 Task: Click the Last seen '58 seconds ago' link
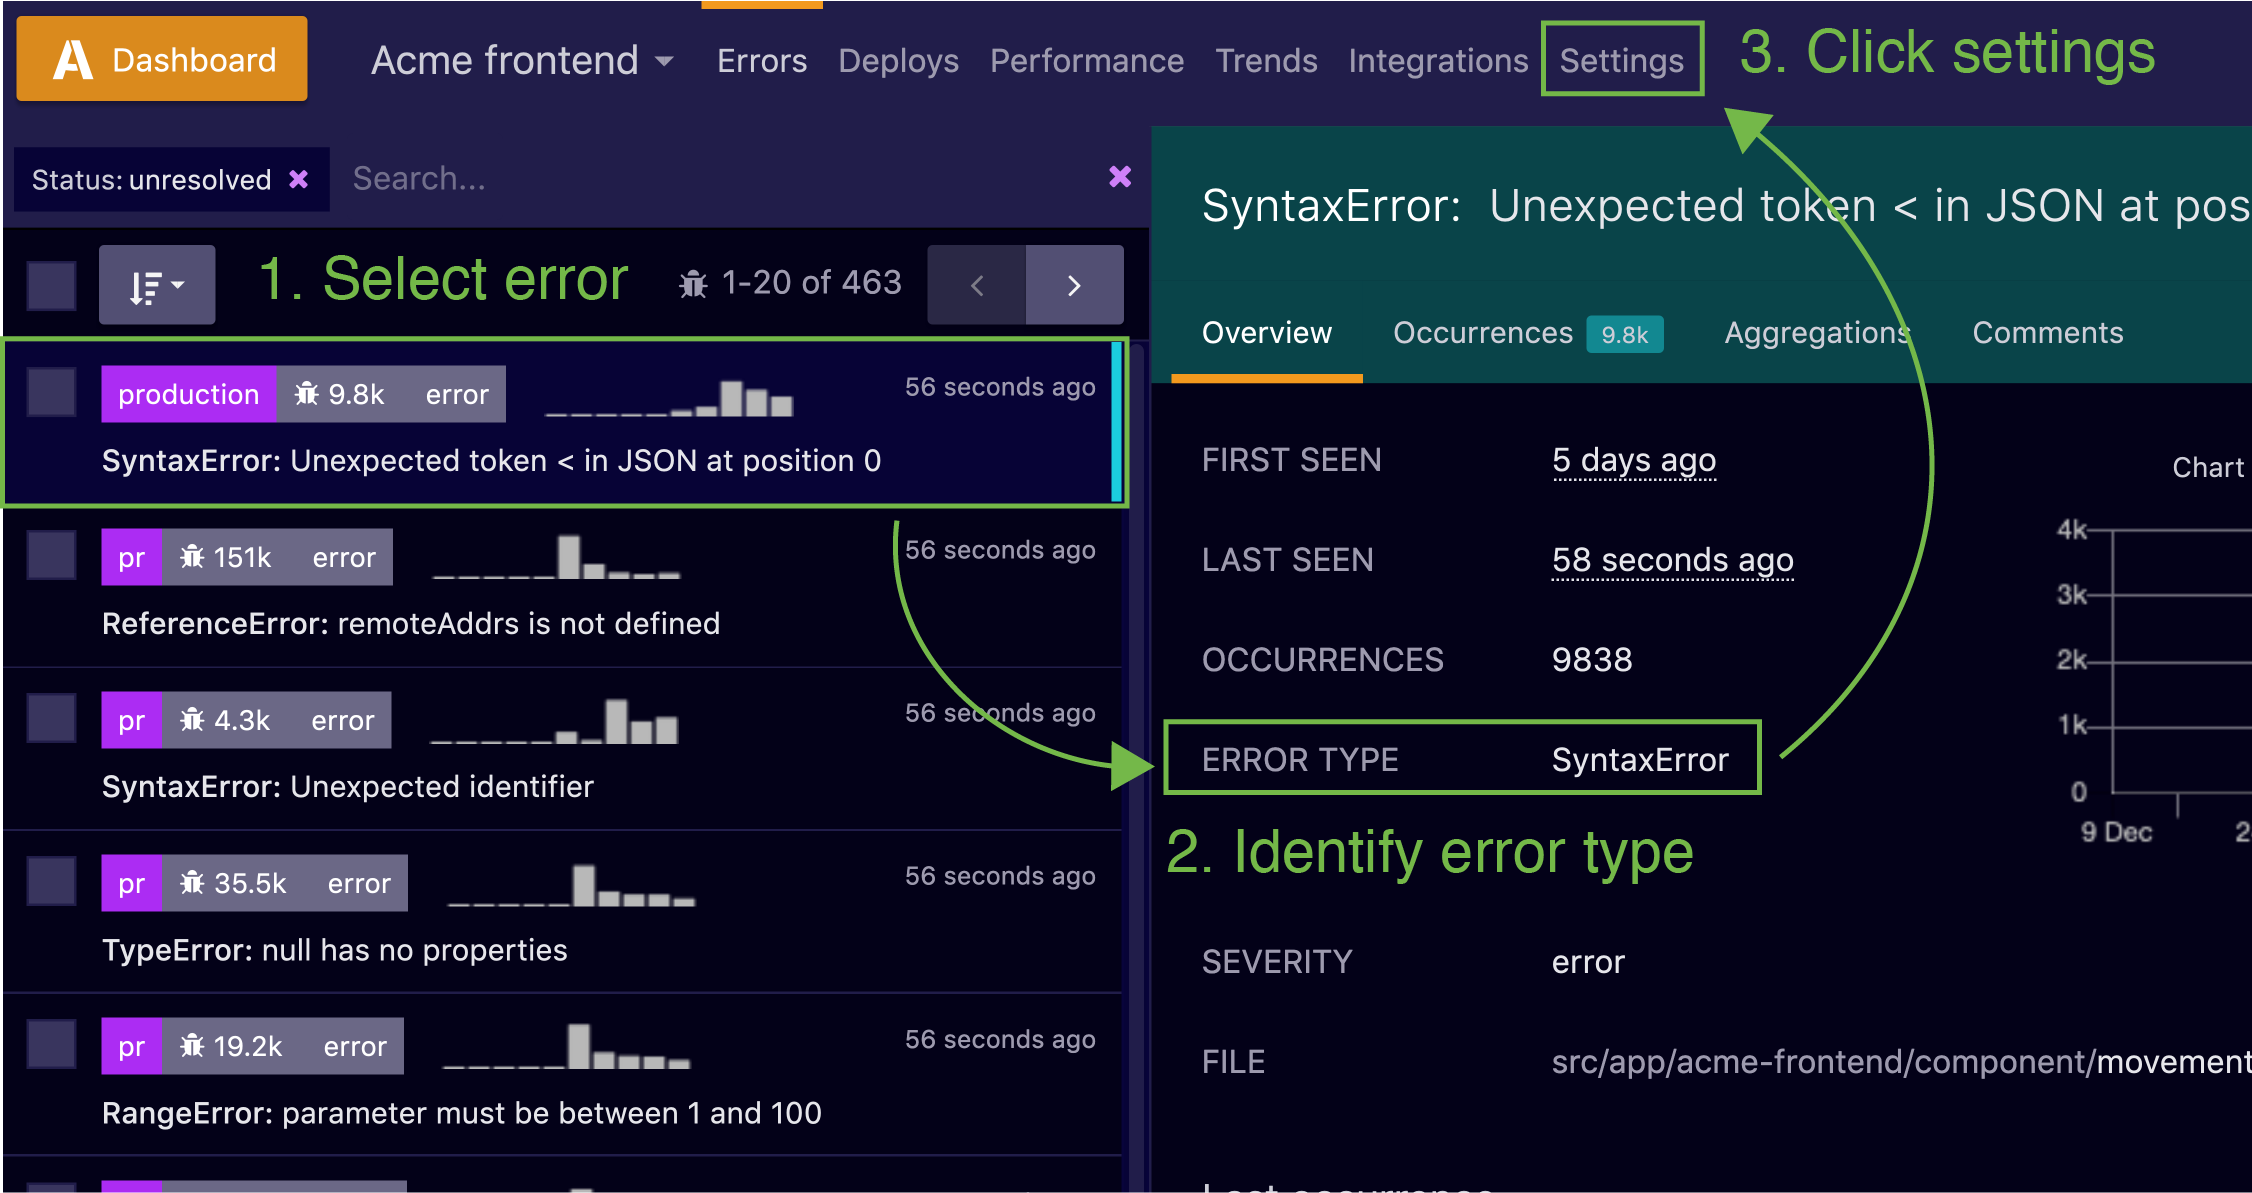pyautogui.click(x=1673, y=560)
